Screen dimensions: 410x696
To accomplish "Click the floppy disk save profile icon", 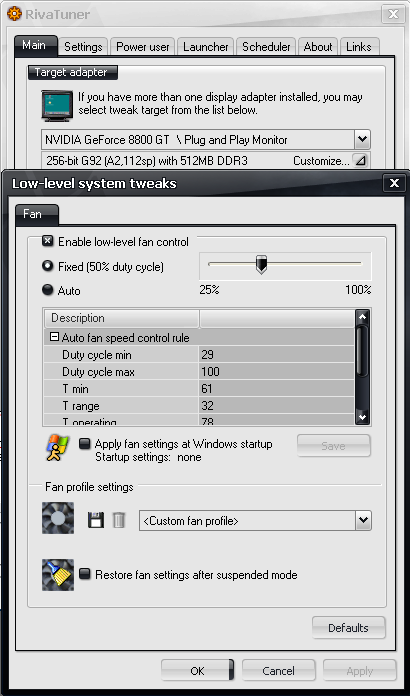I will [x=96, y=520].
